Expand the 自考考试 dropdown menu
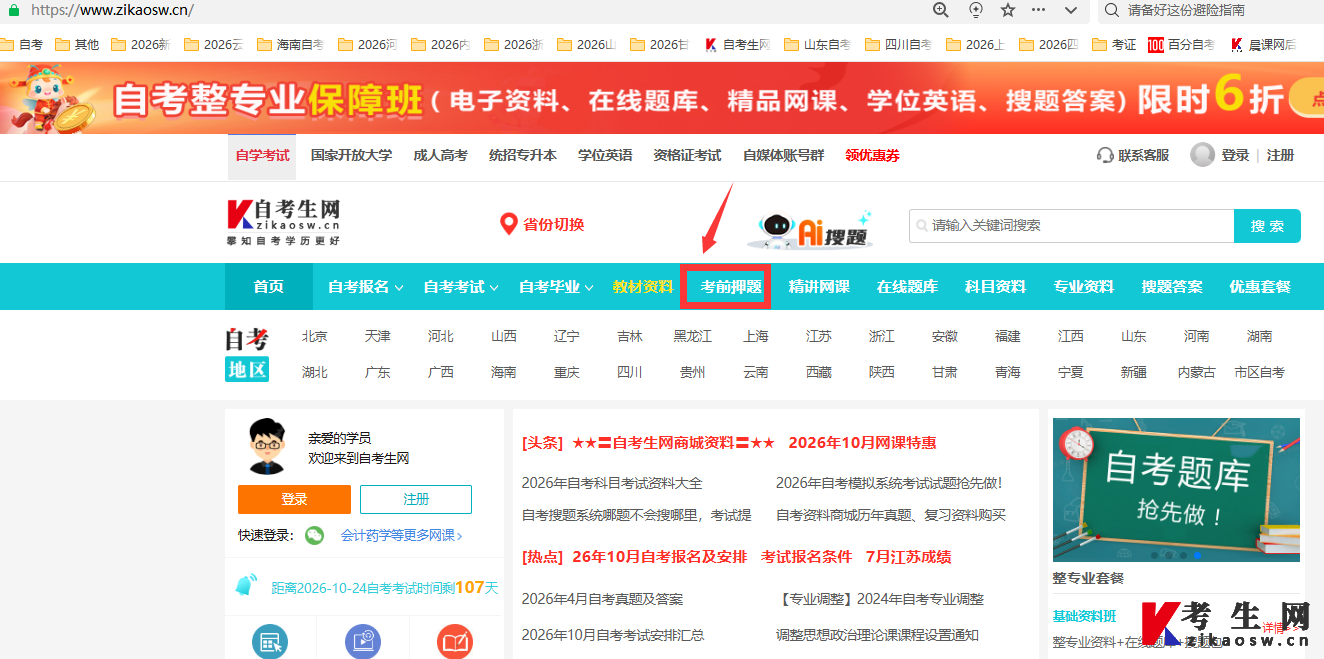Viewport: 1324px width, 659px height. pyautogui.click(x=461, y=287)
